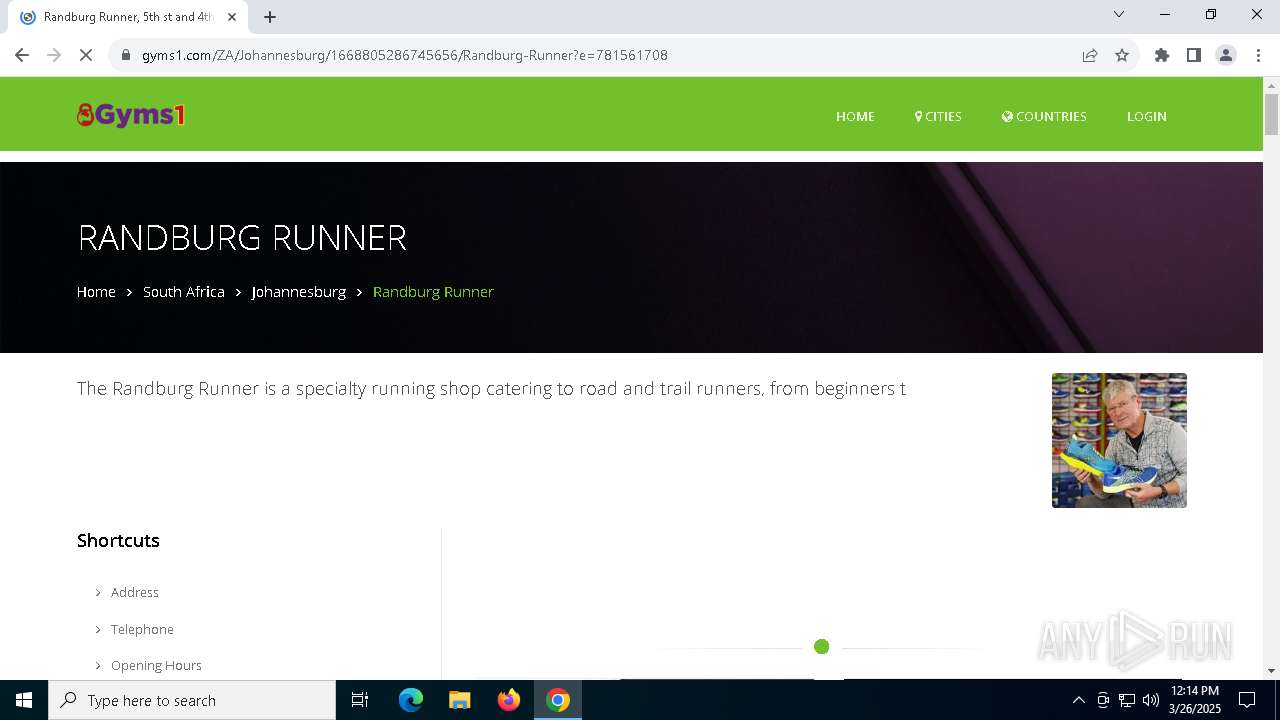Close the Randburg Runner tab
The image size is (1280, 720).
[x=232, y=17]
